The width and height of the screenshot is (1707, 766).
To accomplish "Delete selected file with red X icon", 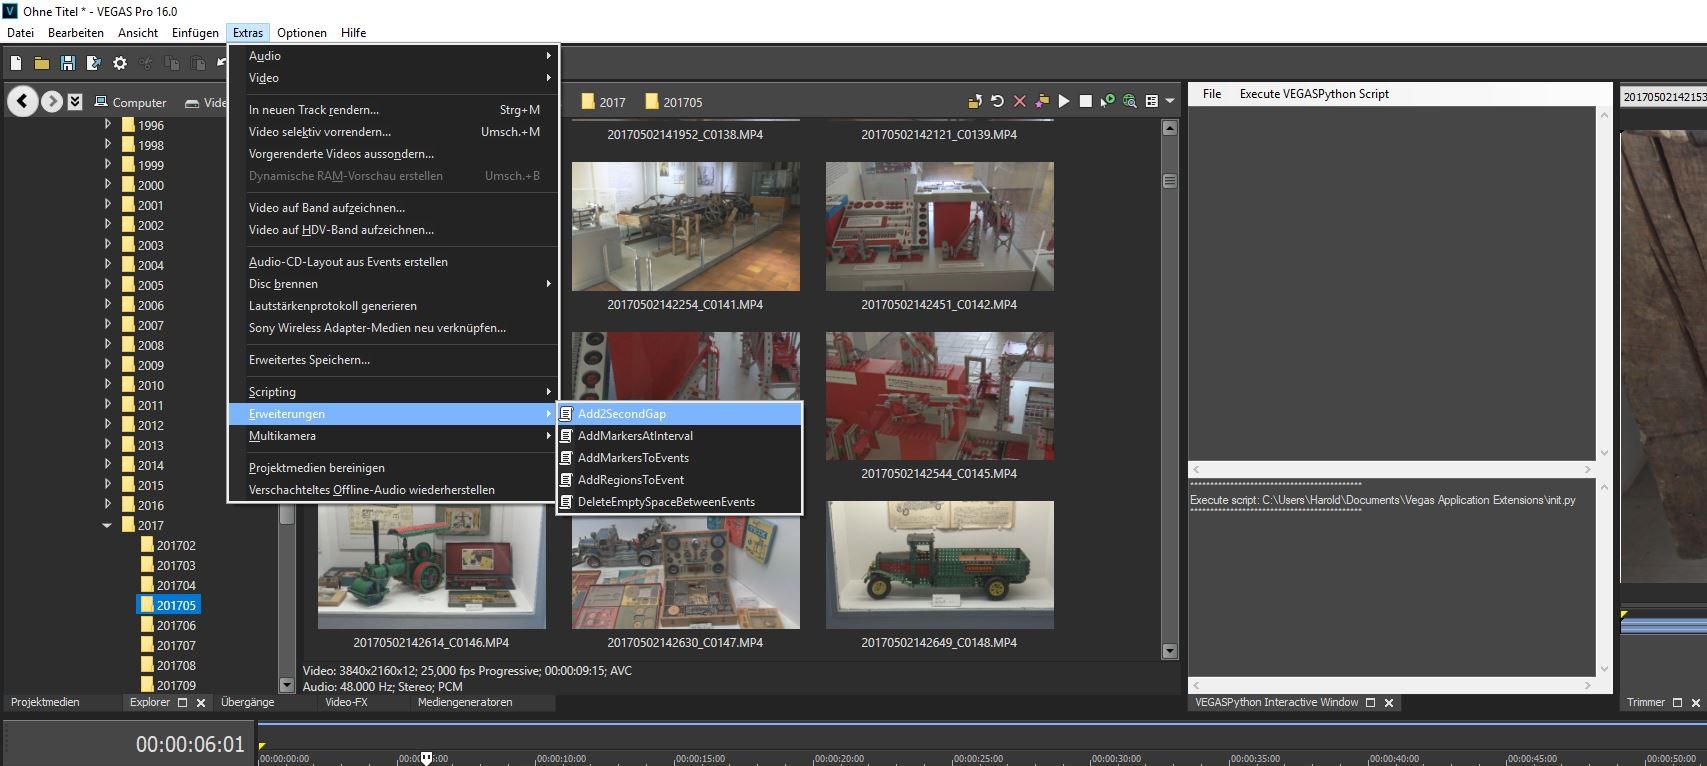I will [x=1020, y=101].
